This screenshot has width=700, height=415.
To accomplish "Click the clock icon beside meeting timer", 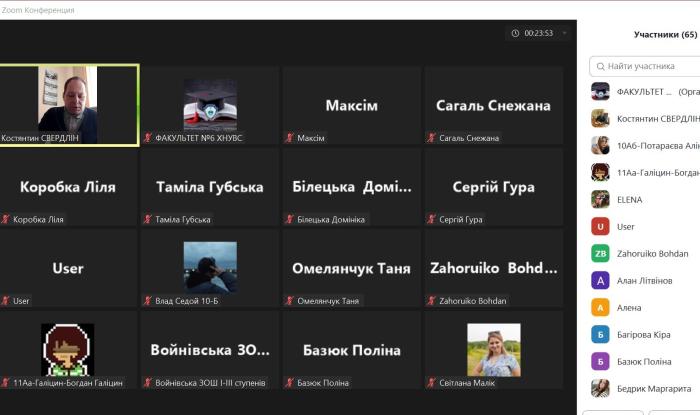I will click(x=515, y=33).
